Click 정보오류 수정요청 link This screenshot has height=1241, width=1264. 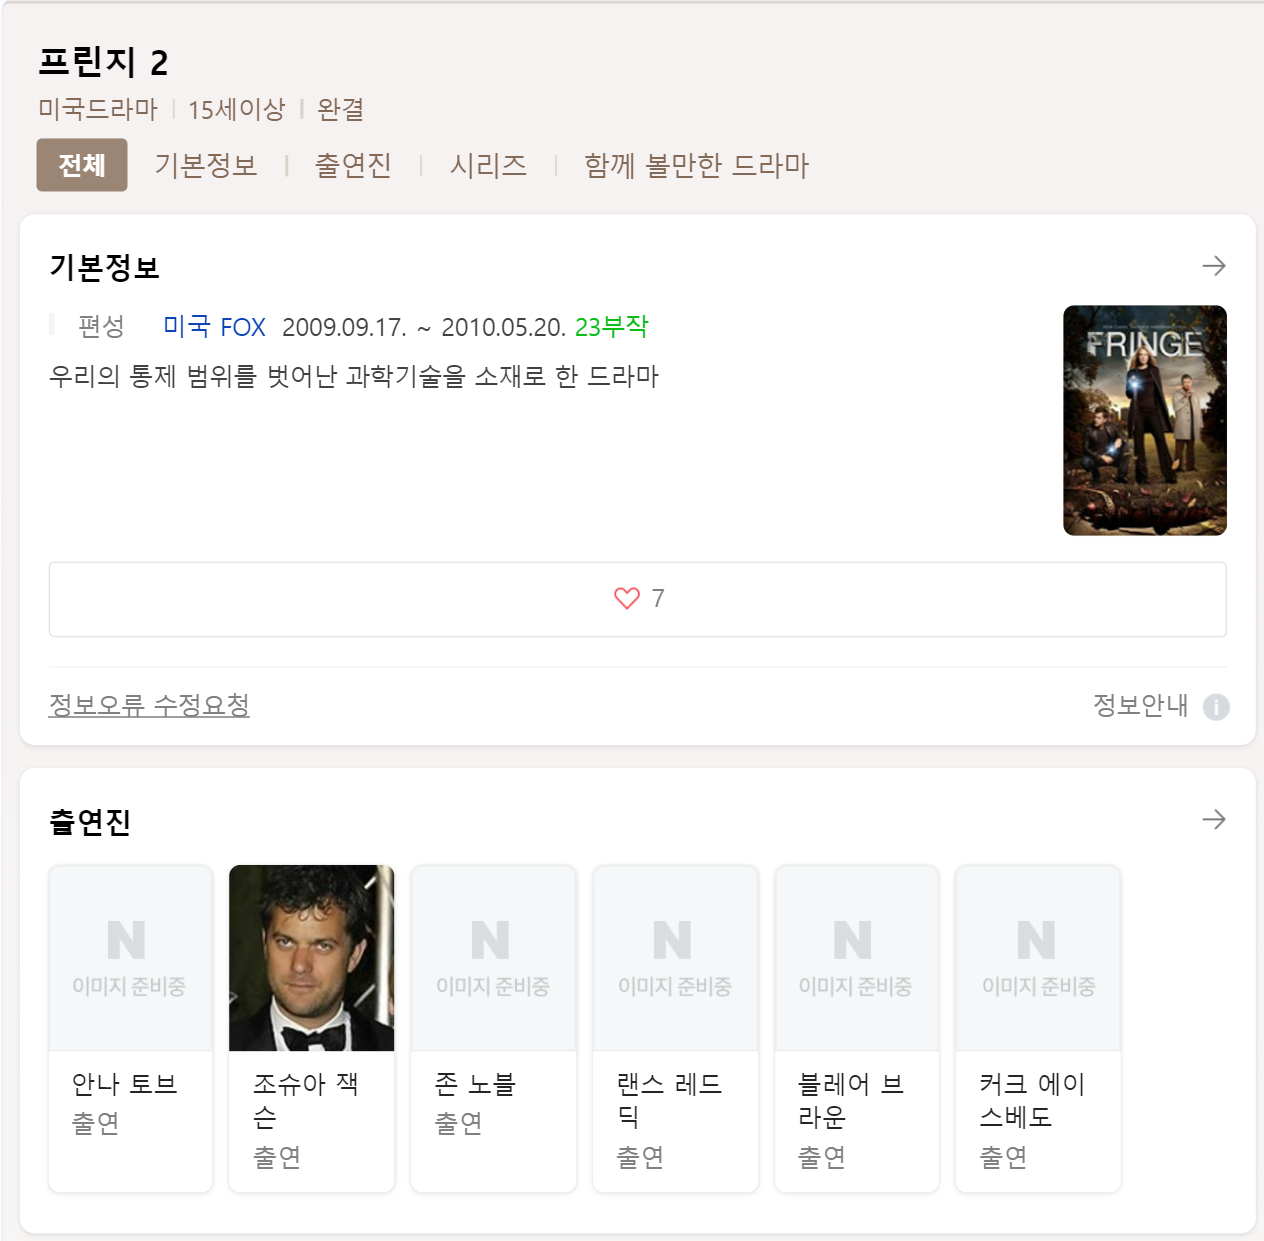coord(149,705)
